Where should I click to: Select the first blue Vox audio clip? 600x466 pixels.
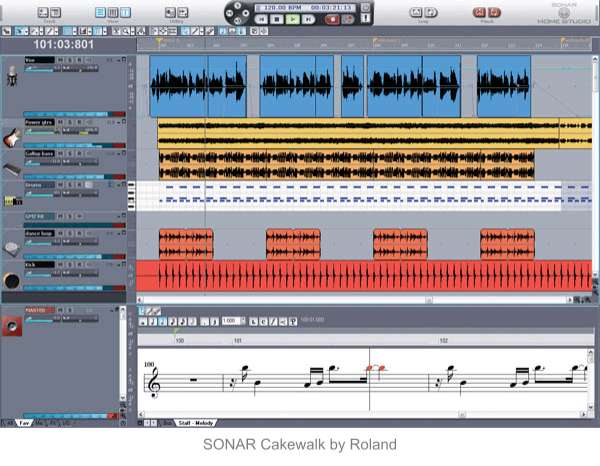tap(198, 86)
